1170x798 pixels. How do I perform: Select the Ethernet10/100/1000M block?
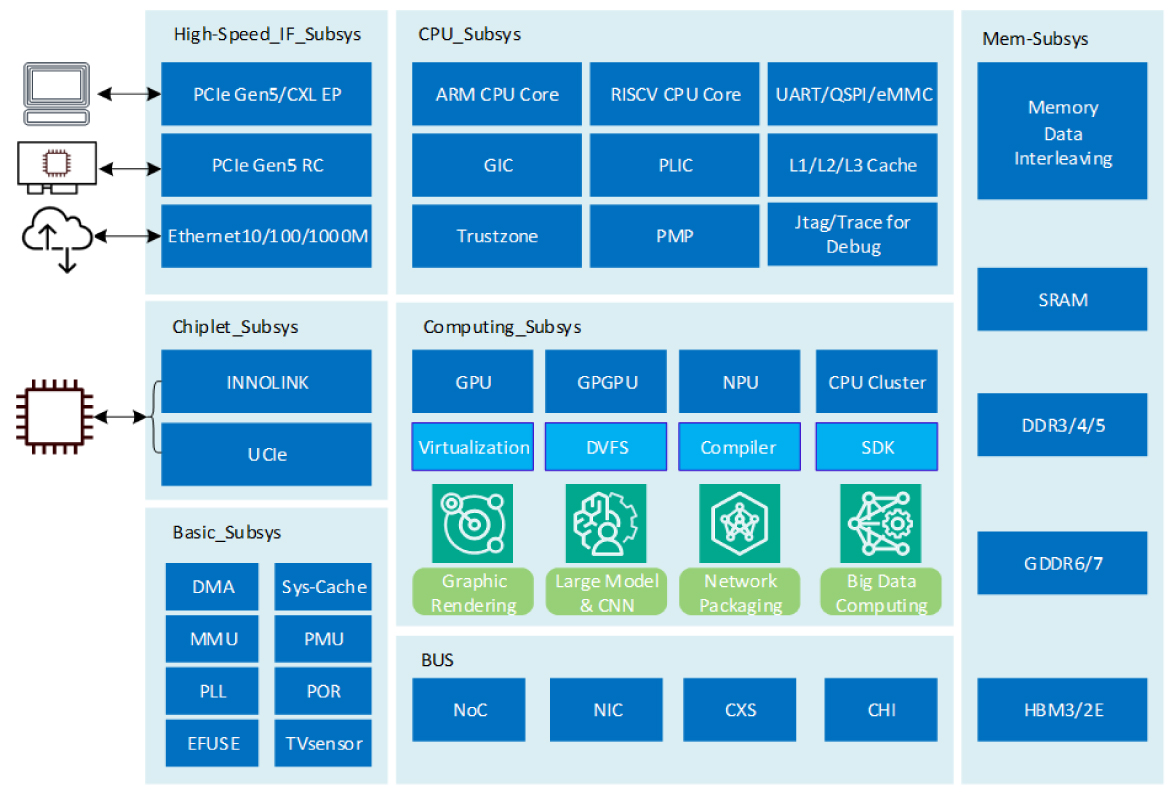tap(266, 236)
